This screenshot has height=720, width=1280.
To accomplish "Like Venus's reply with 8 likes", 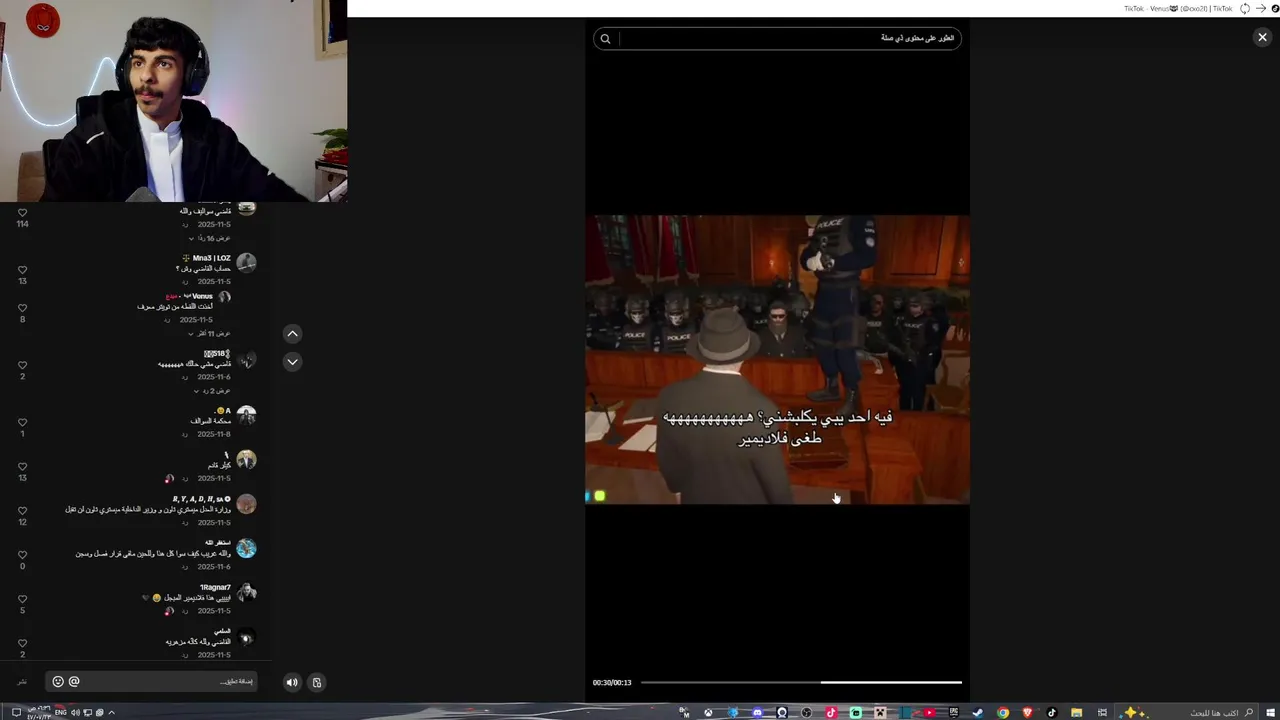I will coord(22,308).
